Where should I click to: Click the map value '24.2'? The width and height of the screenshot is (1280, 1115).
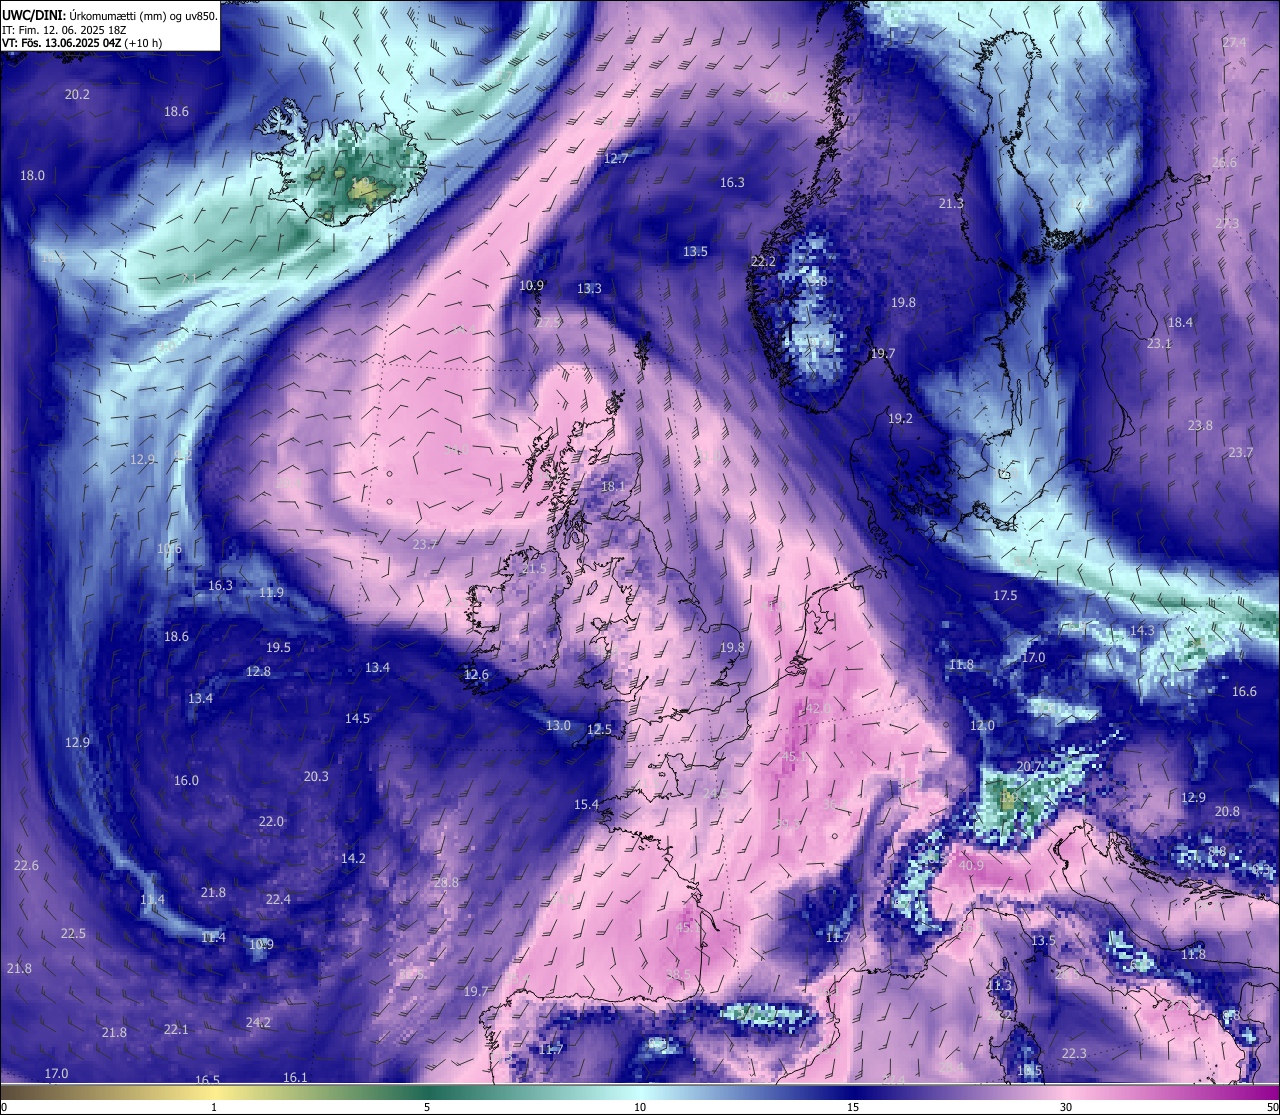(258, 1022)
